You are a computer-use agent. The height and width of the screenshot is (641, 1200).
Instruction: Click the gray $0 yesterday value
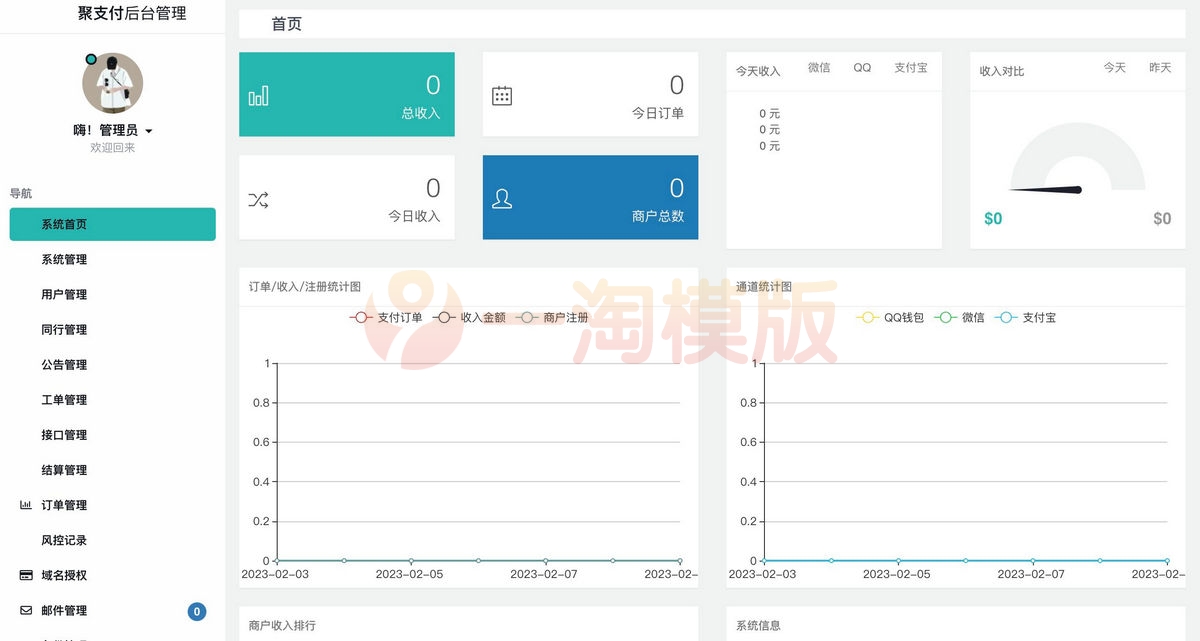click(1162, 219)
